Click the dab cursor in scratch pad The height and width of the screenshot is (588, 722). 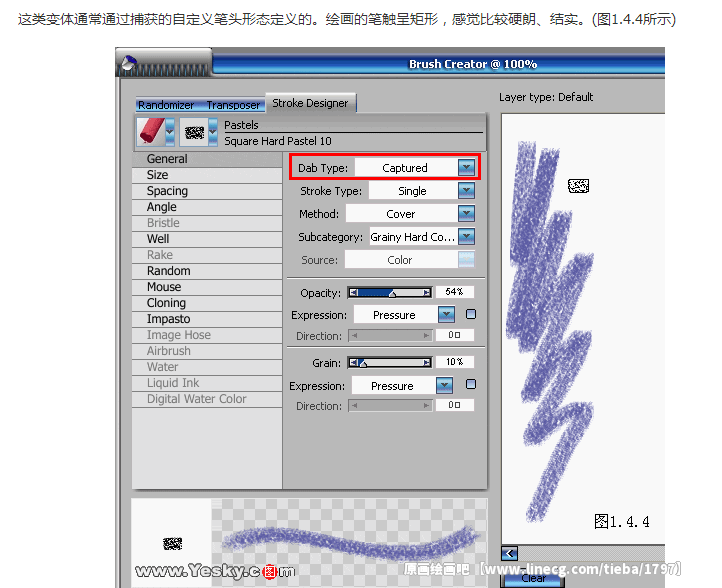pyautogui.click(x=578, y=186)
